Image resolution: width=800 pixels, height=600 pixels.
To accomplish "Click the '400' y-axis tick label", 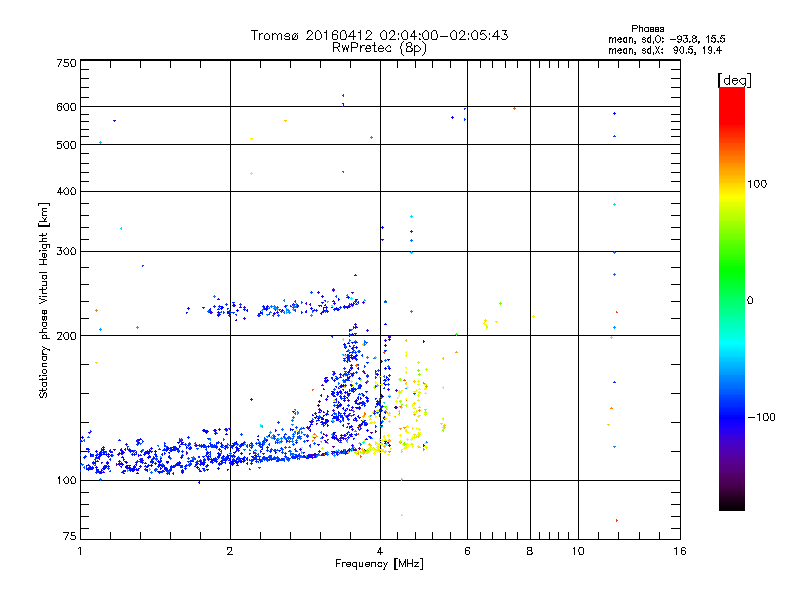I will [x=67, y=192].
